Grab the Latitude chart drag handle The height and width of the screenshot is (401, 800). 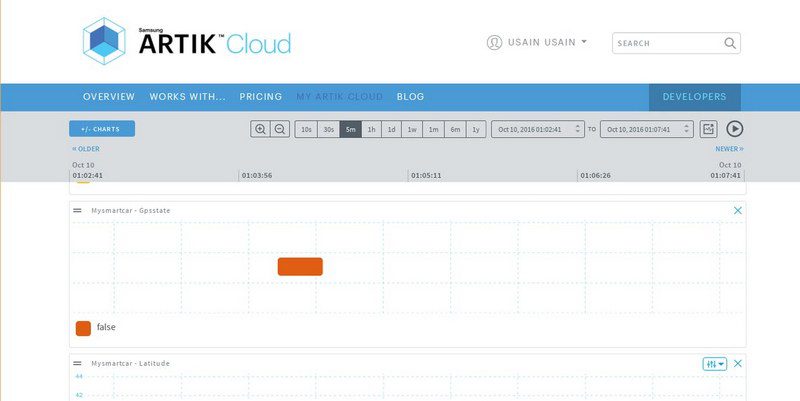[78, 363]
